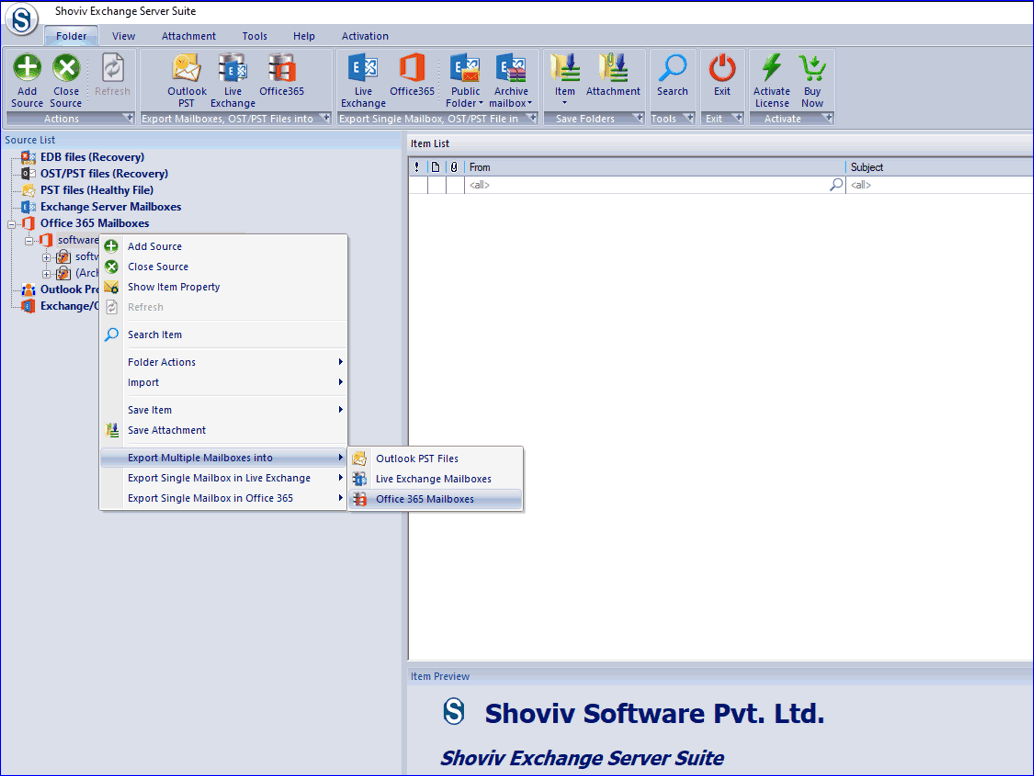Viewport: 1034px width, 776px height.
Task: Choose Office 365 Mailboxes in submenu
Action: point(436,499)
